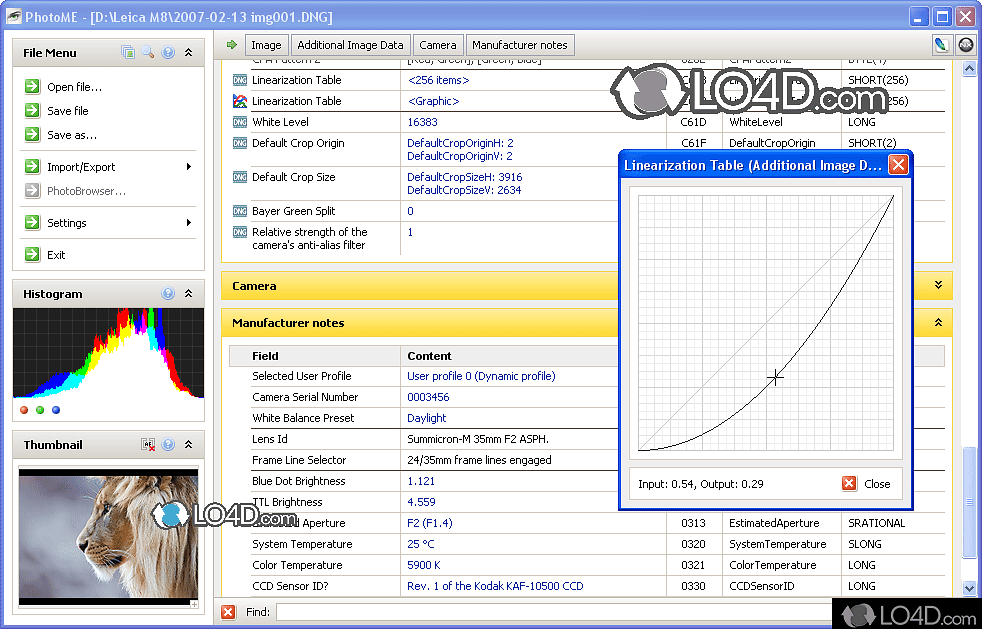Collapse the File Menu panel with its chevron

(188, 52)
